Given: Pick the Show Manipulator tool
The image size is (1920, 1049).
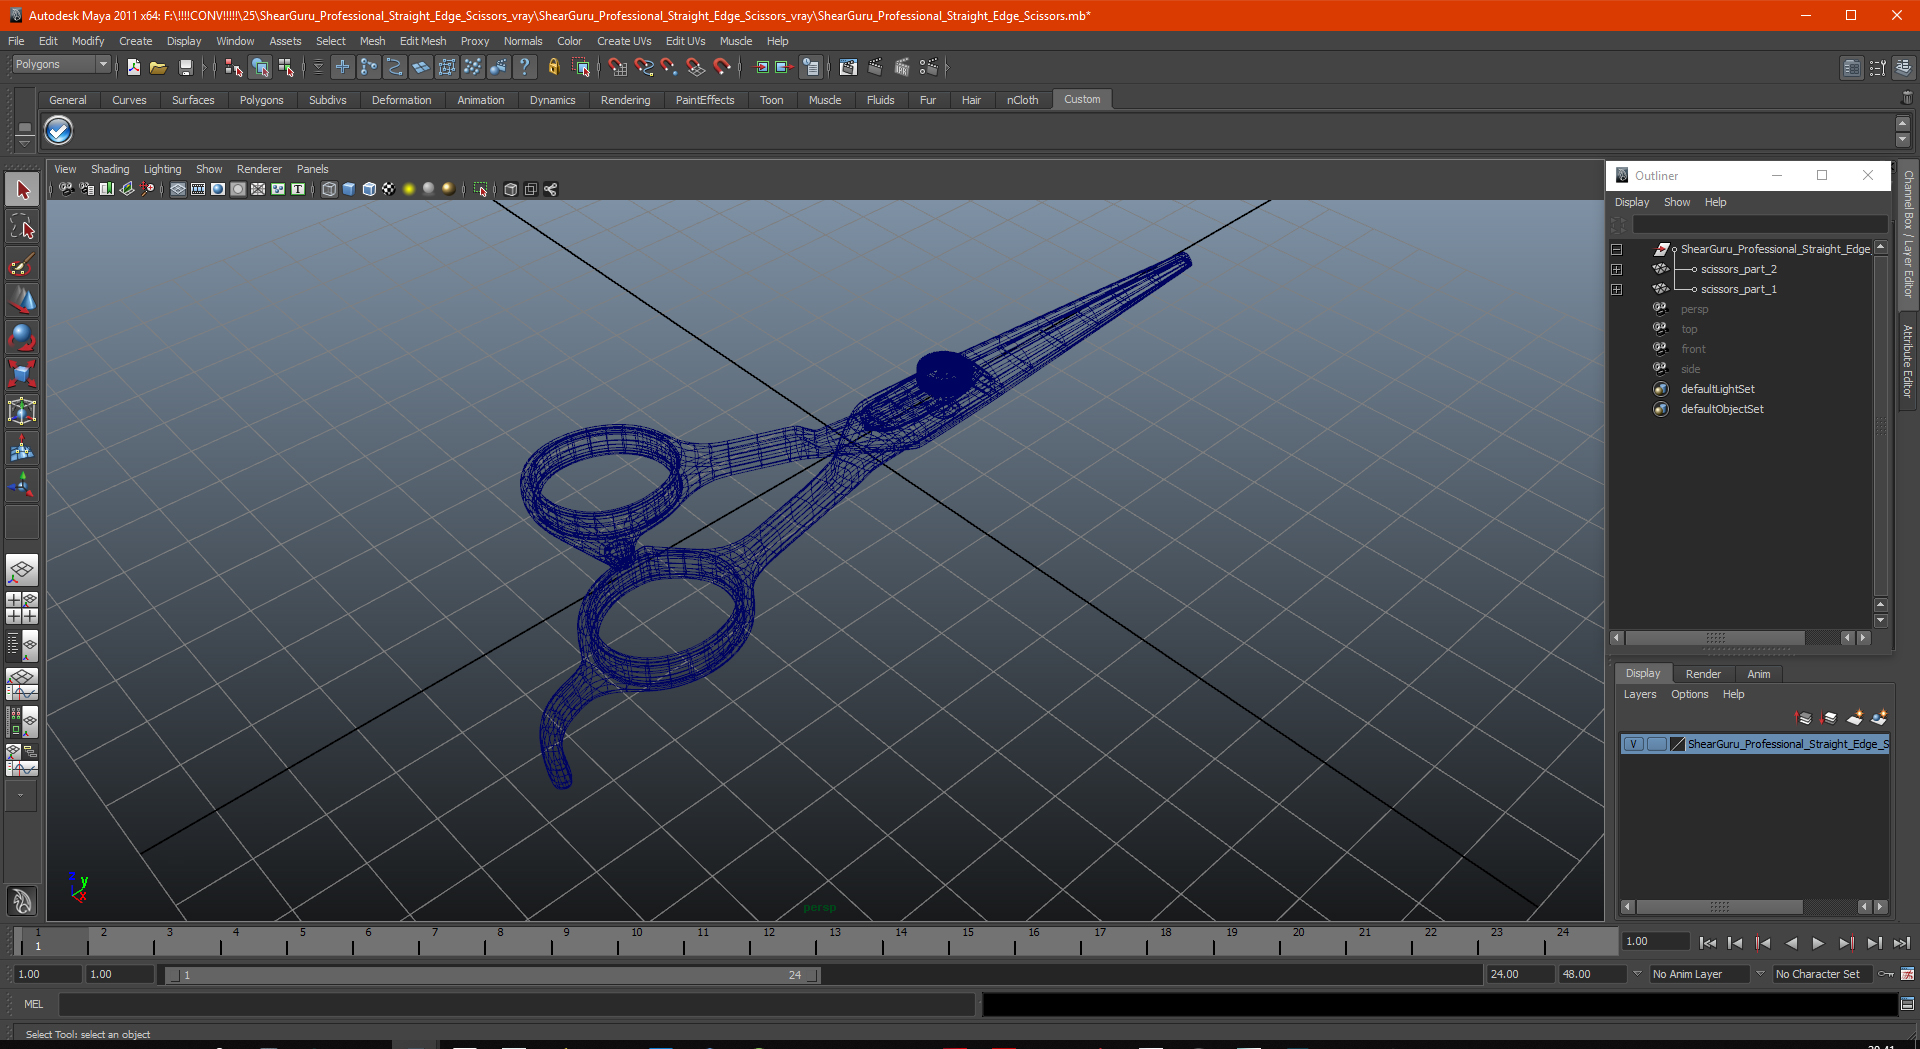Looking at the screenshot, I should pyautogui.click(x=22, y=485).
